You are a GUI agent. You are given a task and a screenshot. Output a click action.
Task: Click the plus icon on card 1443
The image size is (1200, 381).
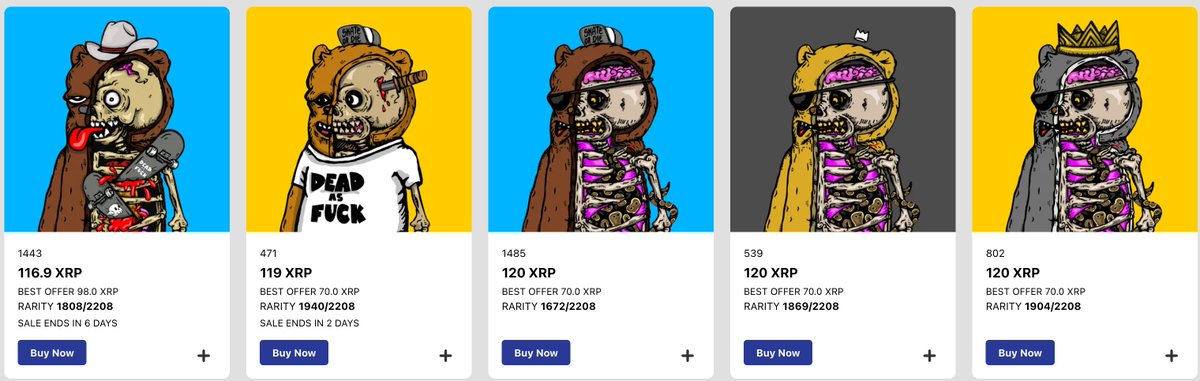click(x=204, y=355)
